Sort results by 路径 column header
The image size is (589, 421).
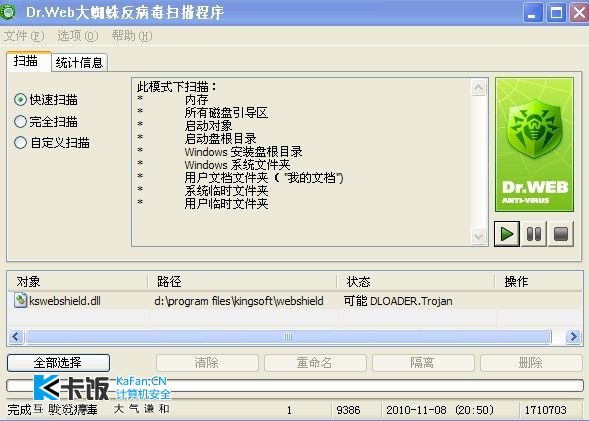point(243,281)
